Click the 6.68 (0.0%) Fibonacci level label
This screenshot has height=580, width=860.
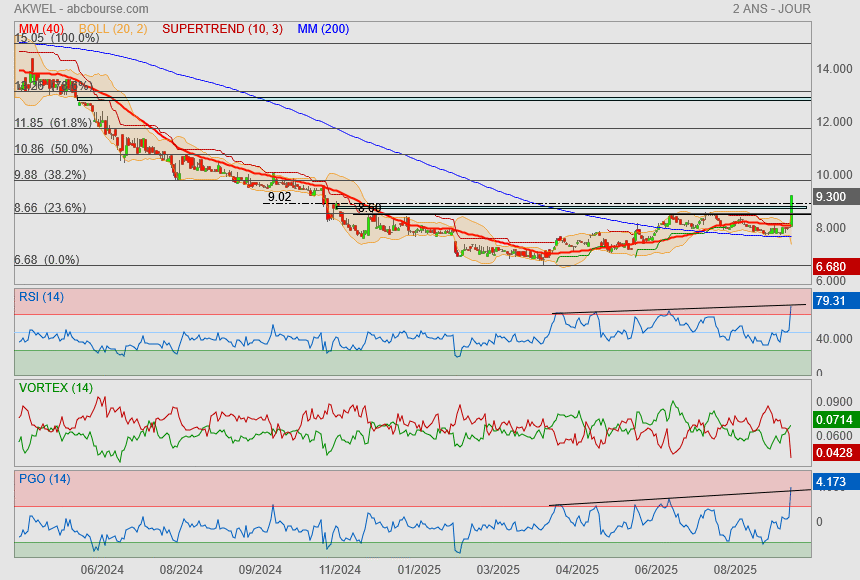(46, 260)
